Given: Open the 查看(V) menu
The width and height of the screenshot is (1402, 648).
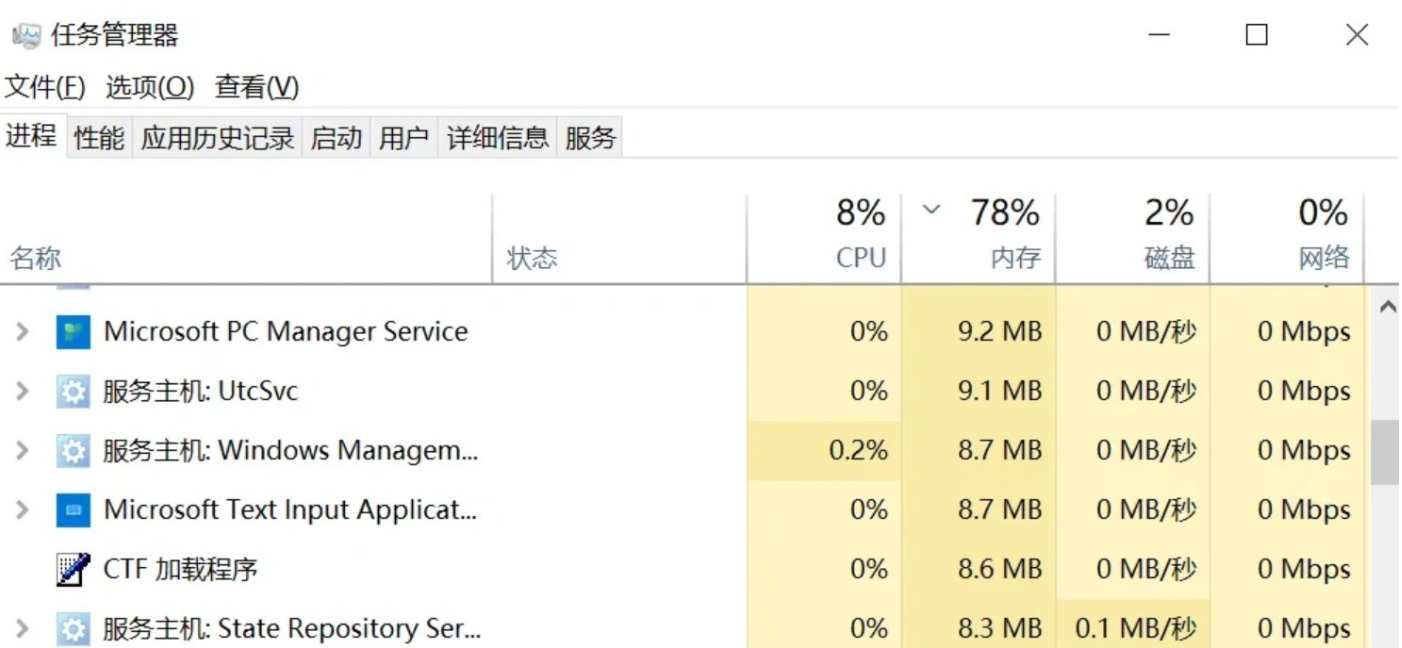Looking at the screenshot, I should pyautogui.click(x=257, y=87).
